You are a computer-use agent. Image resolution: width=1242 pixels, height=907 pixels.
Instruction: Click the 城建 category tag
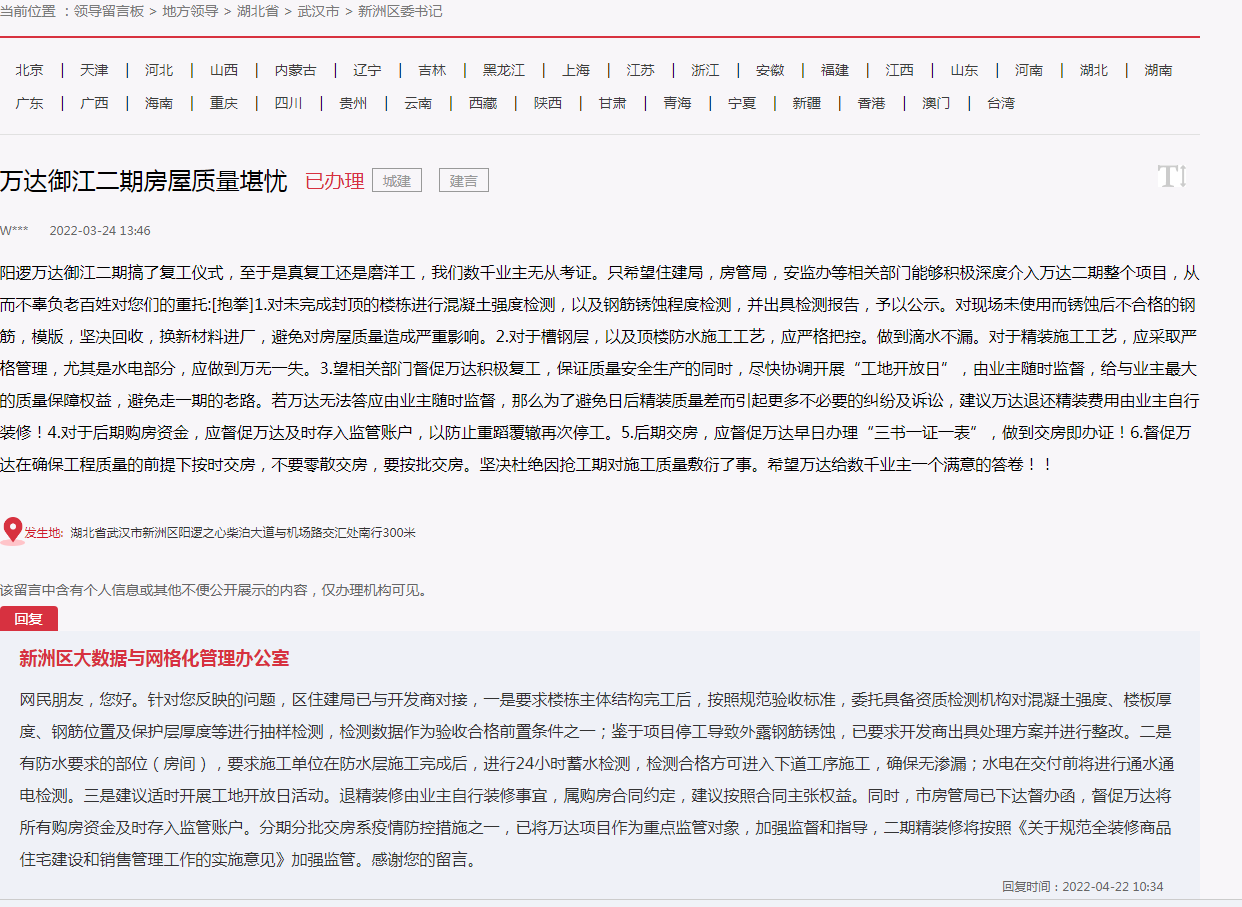click(397, 181)
